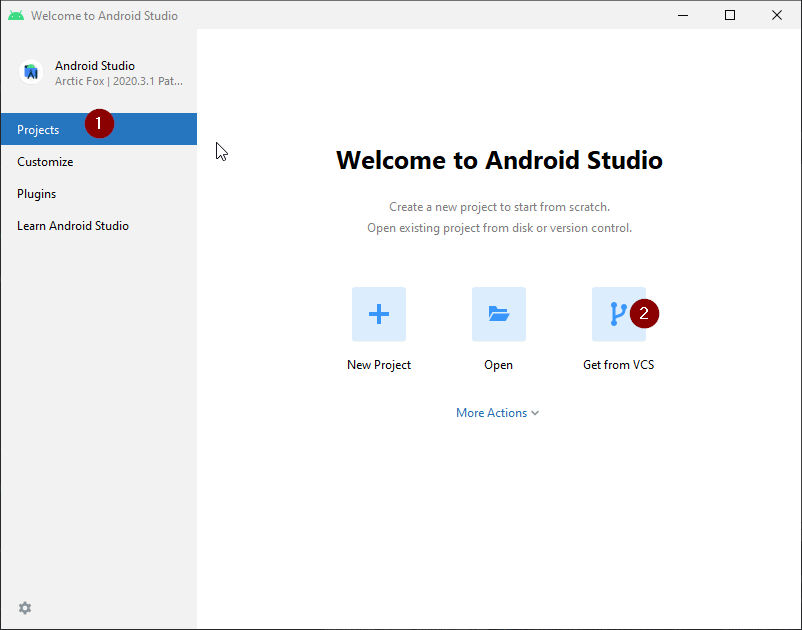Close the Welcome to Android Studio window
The height and width of the screenshot is (630, 802).
pyautogui.click(x=777, y=15)
